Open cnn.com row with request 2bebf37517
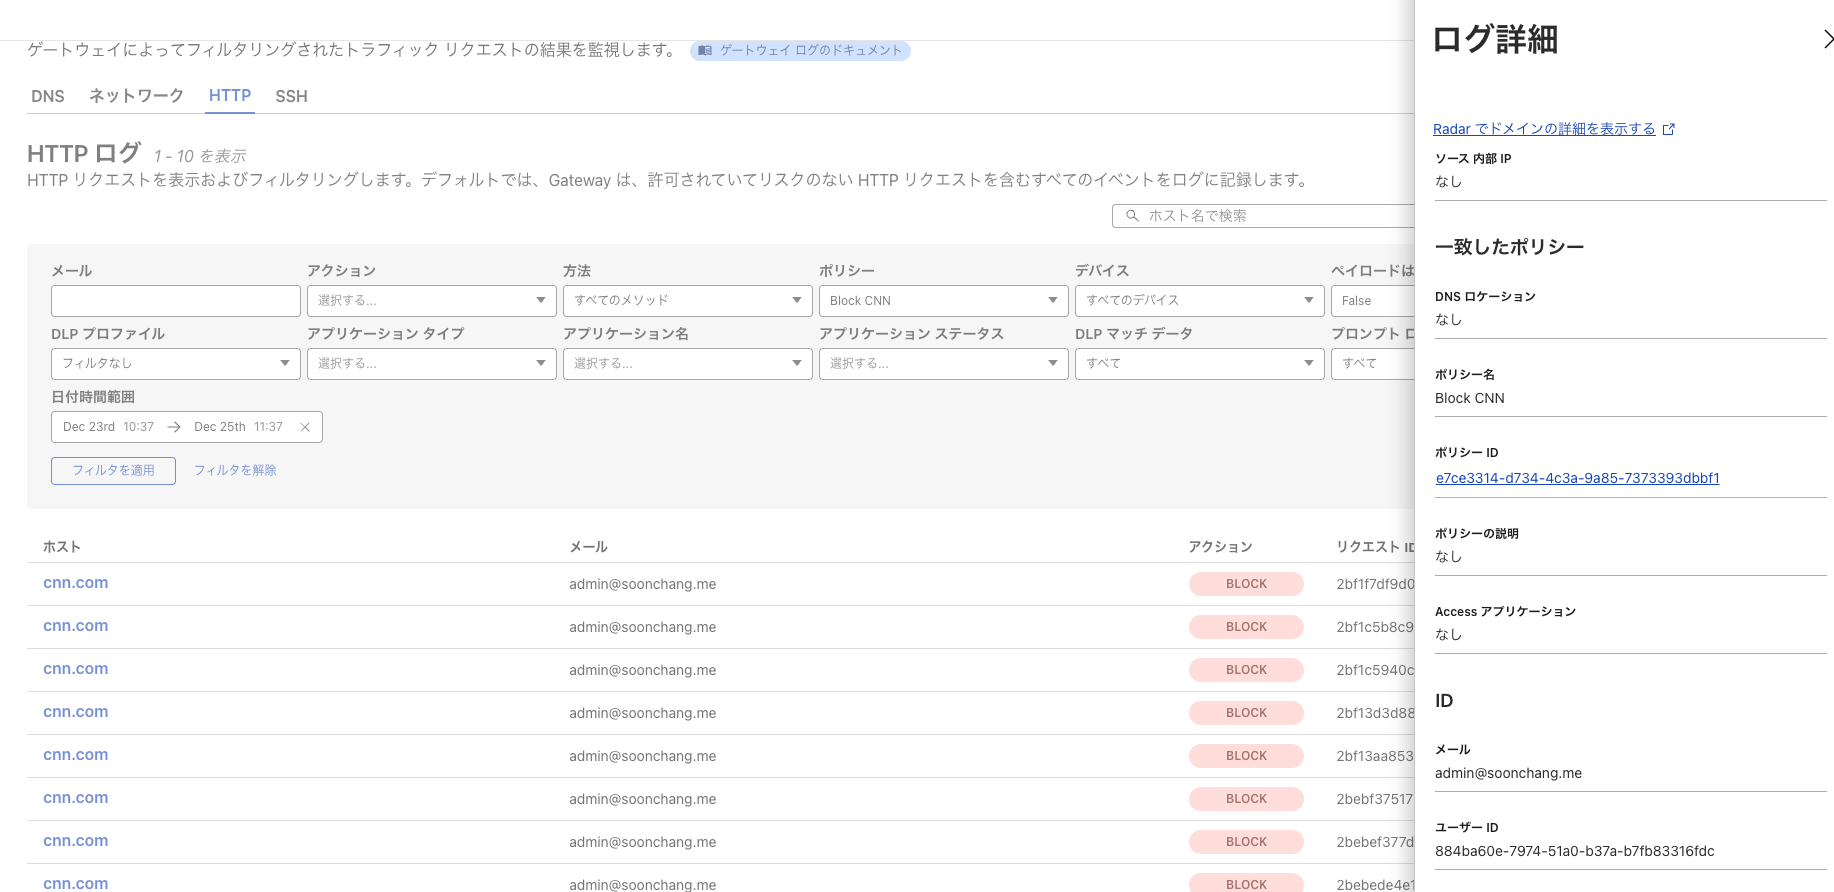The width and height of the screenshot is (1834, 892). tap(75, 798)
